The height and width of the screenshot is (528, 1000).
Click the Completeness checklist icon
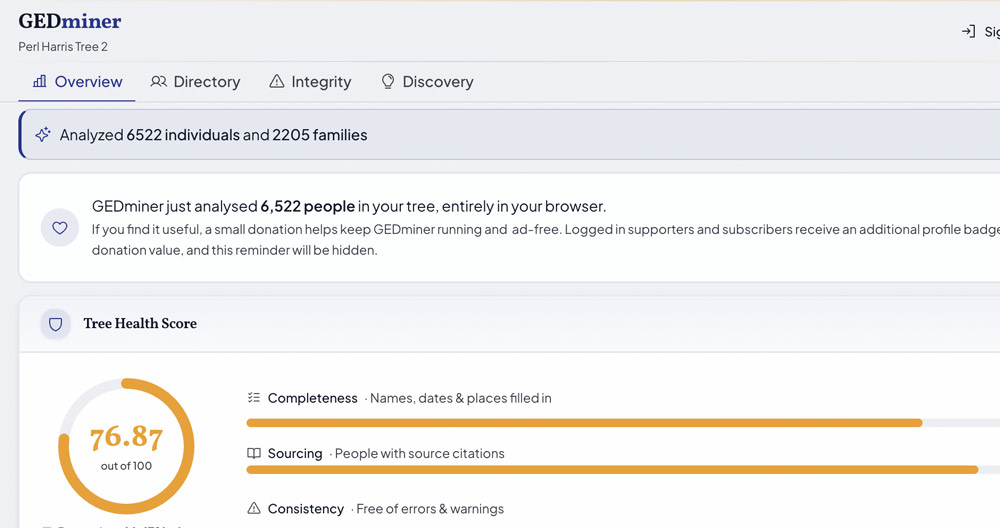(x=254, y=398)
